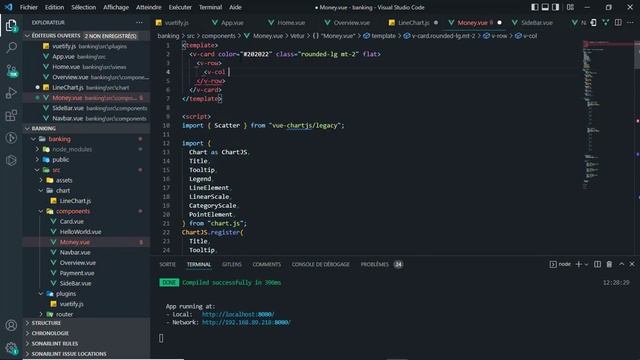640x360 pixels.
Task: Kill the terminal with trash icon
Action: (x=609, y=264)
